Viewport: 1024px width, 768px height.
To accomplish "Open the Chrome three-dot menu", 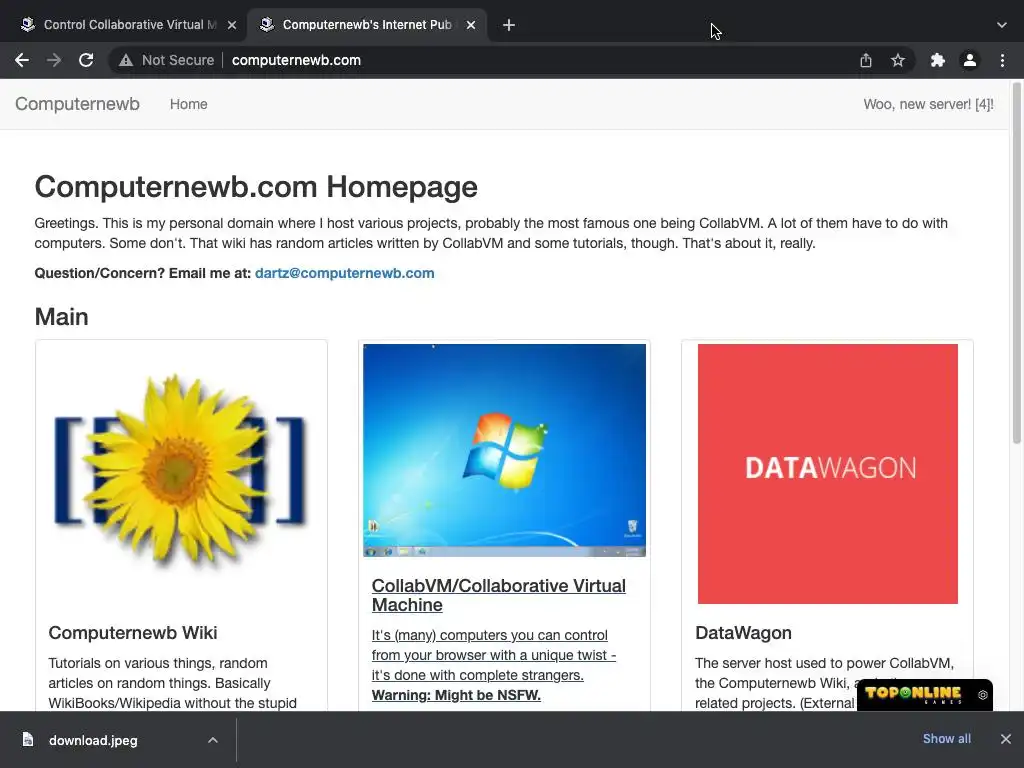I will [1002, 60].
